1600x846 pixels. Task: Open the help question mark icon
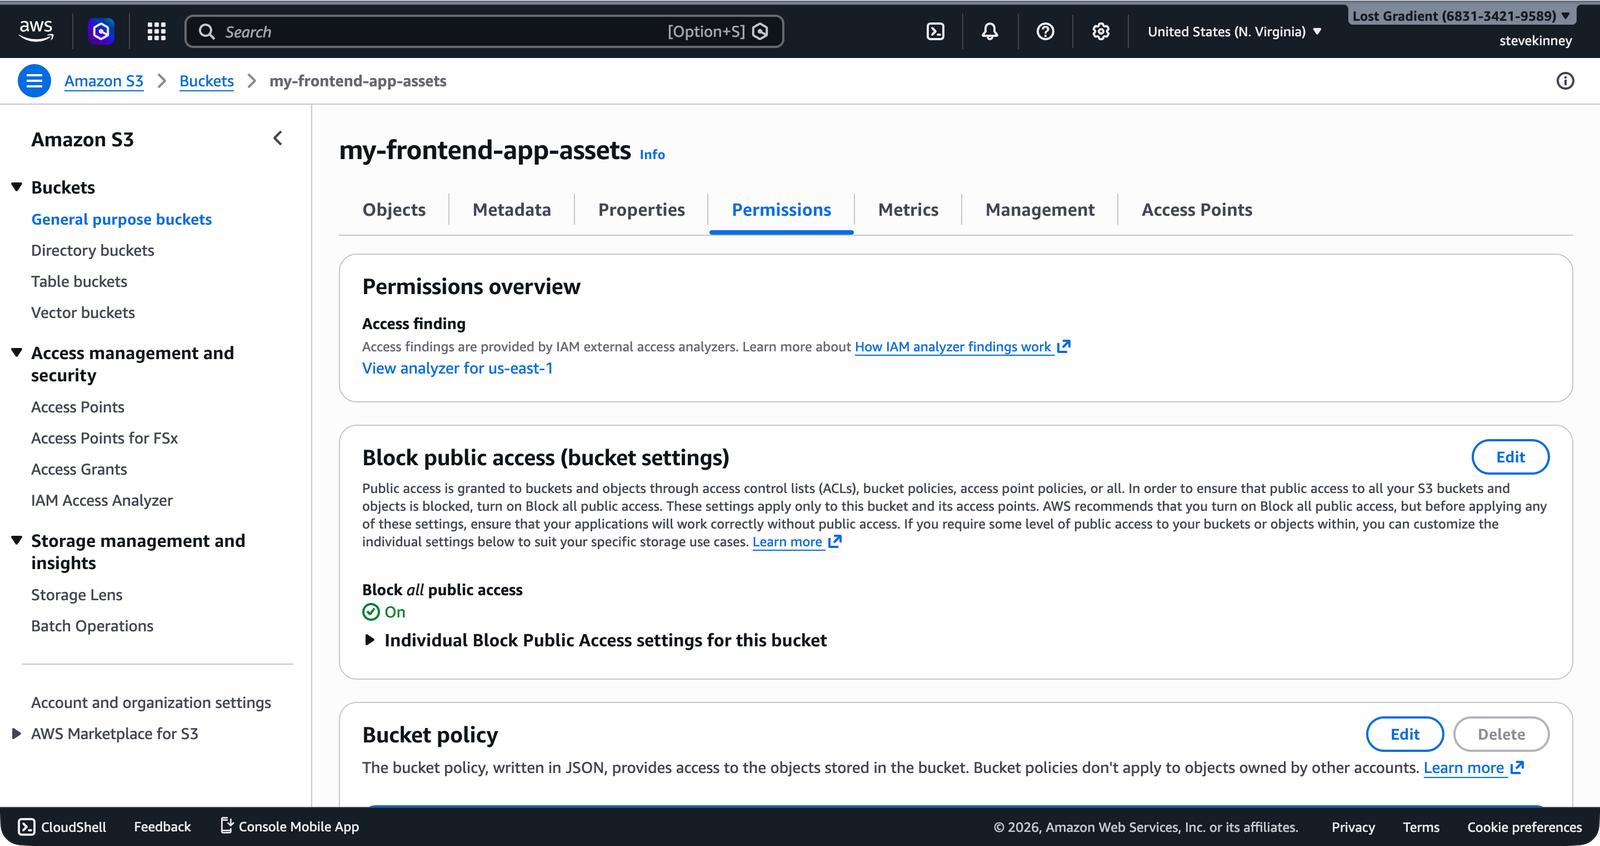pyautogui.click(x=1045, y=31)
